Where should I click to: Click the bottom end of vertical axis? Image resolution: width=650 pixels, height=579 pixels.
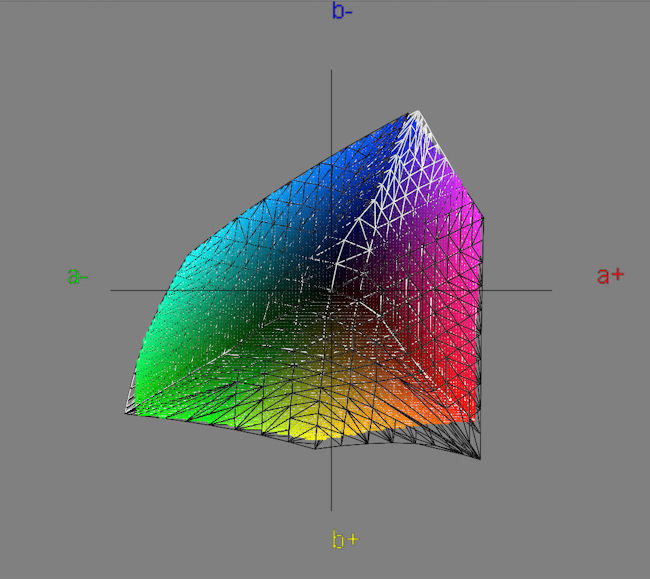[331, 509]
